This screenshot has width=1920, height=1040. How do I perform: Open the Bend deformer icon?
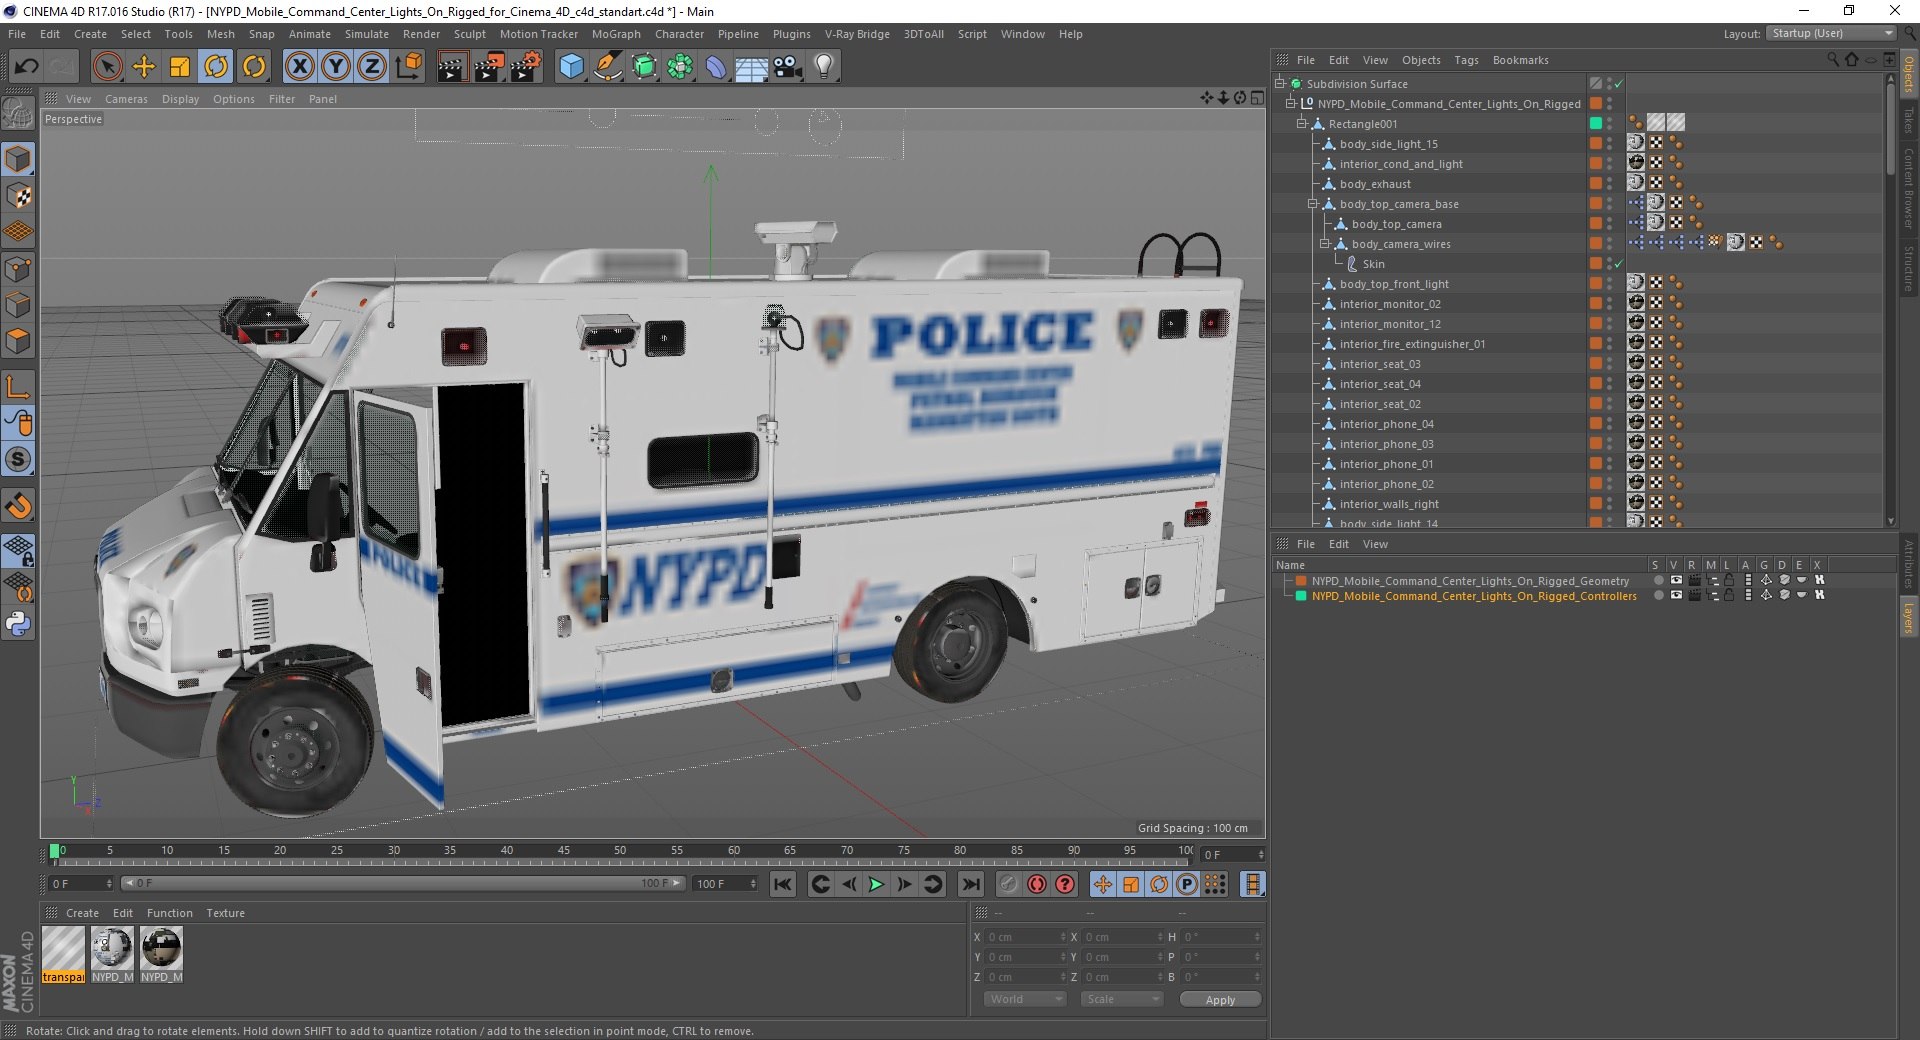[716, 67]
